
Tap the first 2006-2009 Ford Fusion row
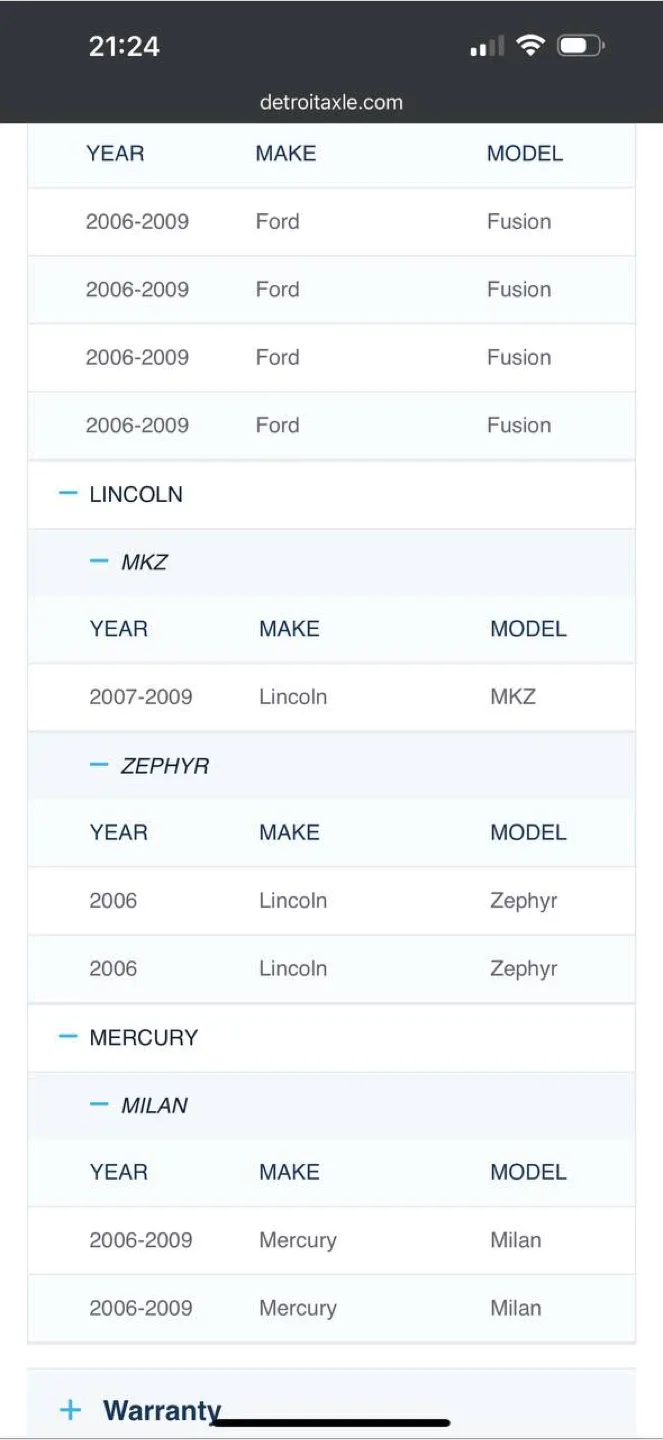point(331,222)
